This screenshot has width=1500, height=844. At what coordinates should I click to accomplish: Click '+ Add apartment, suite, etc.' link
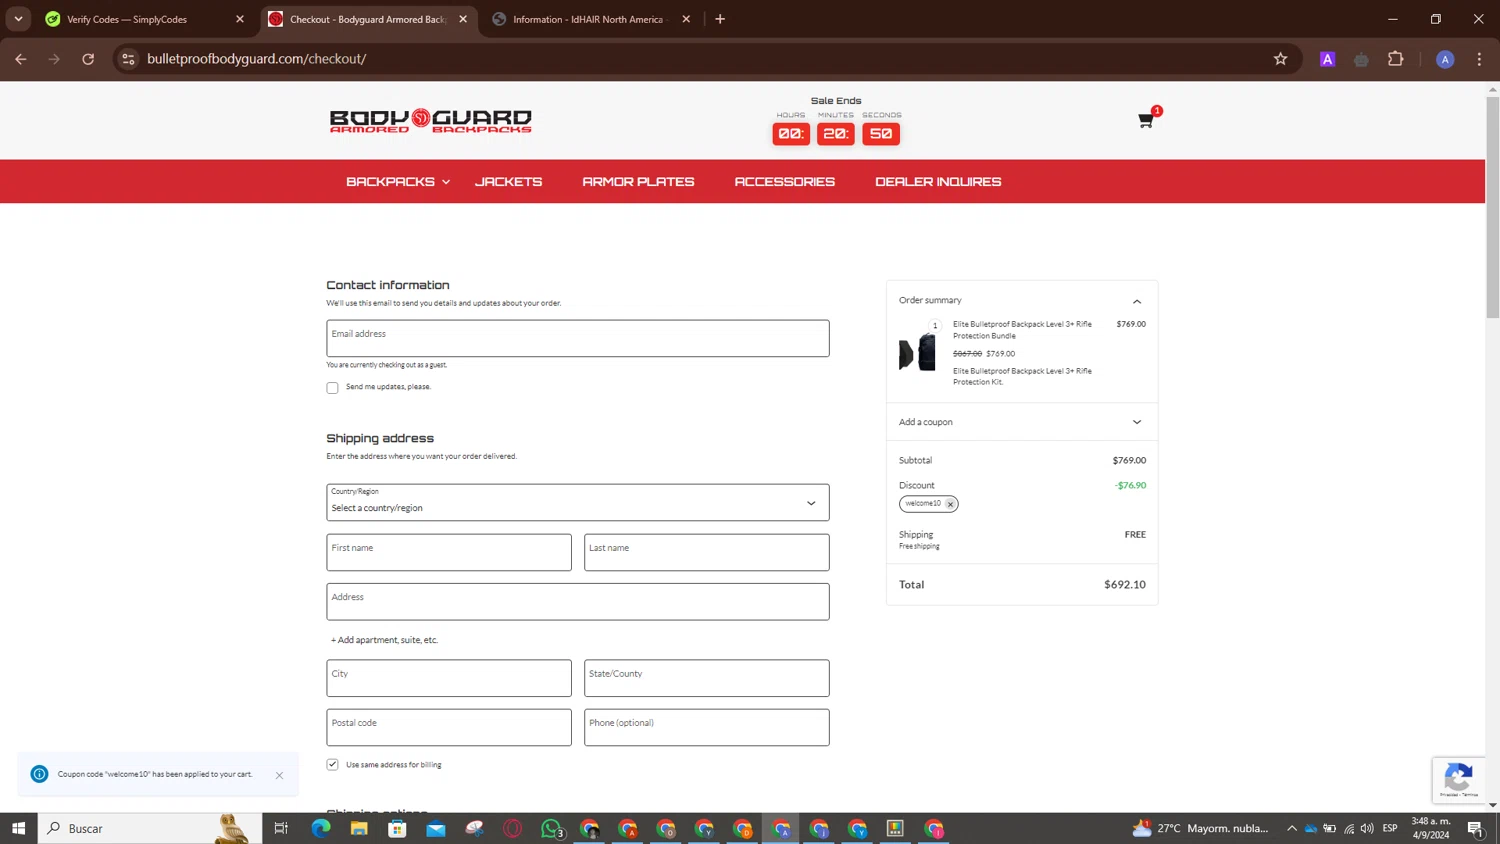coord(384,640)
